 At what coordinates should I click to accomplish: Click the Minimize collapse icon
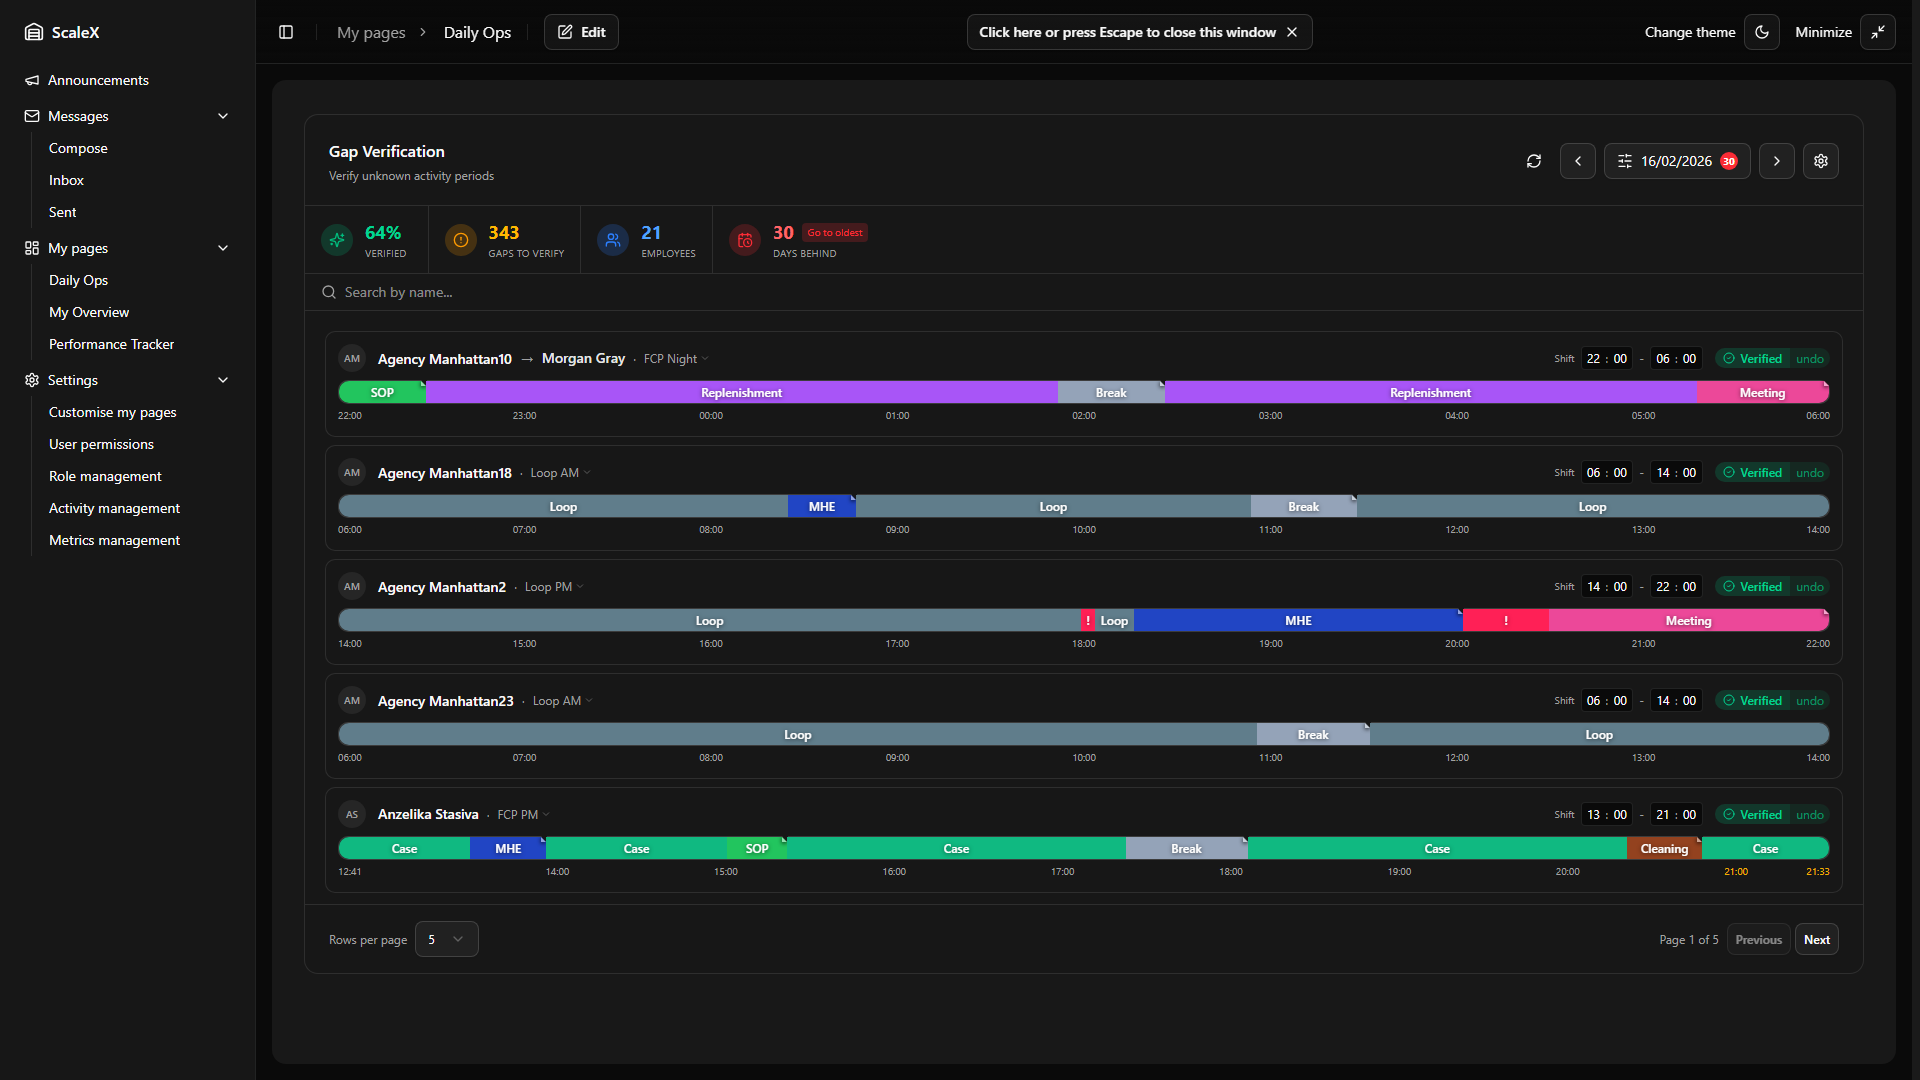tap(1878, 32)
